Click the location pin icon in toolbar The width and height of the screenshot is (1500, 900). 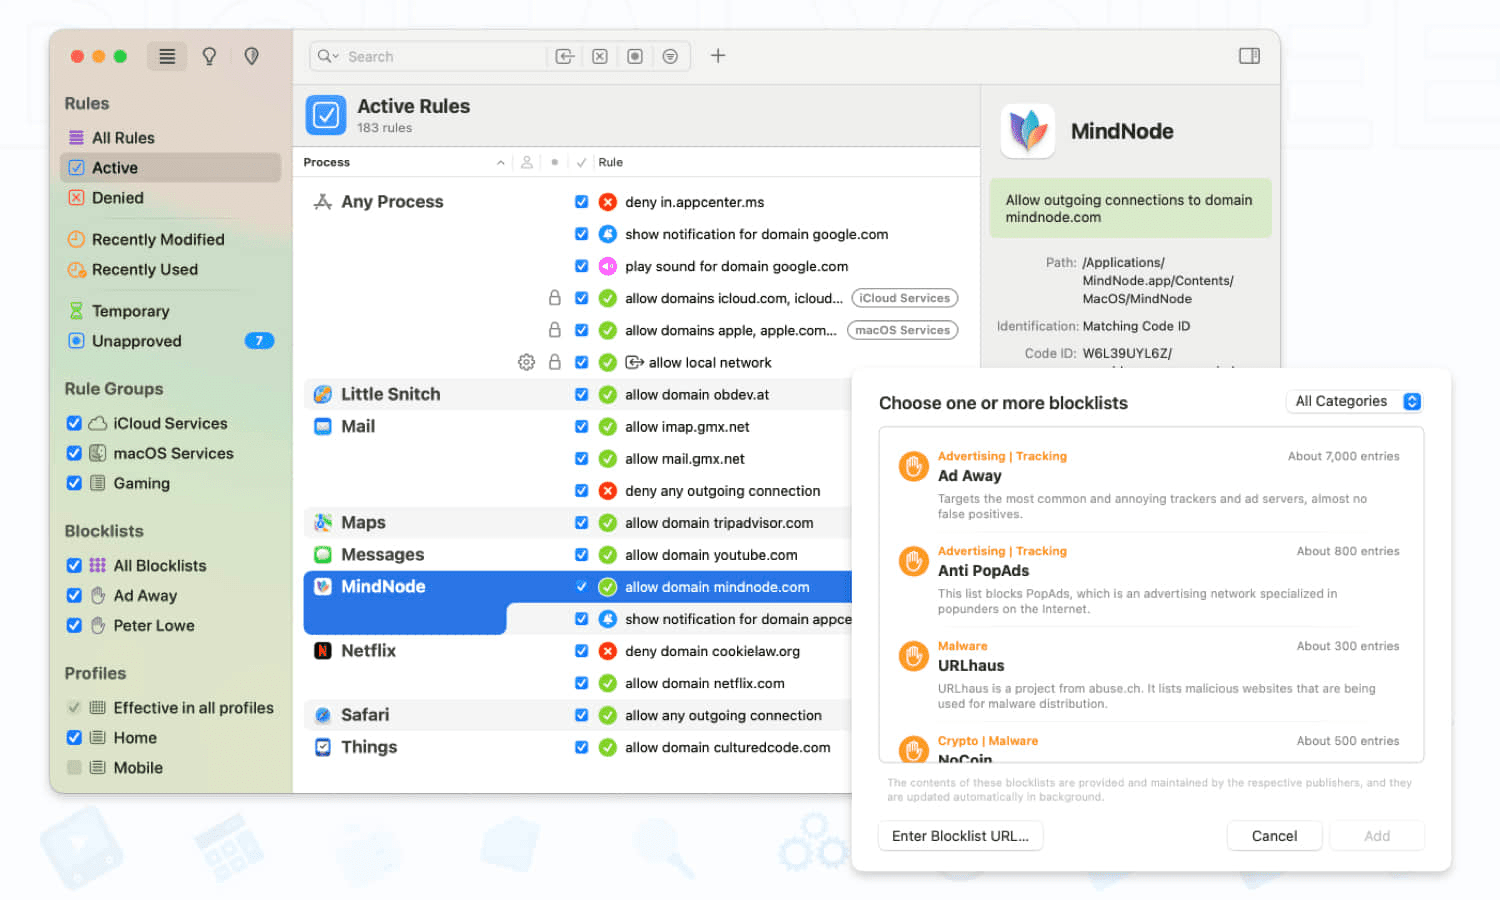pos(252,56)
